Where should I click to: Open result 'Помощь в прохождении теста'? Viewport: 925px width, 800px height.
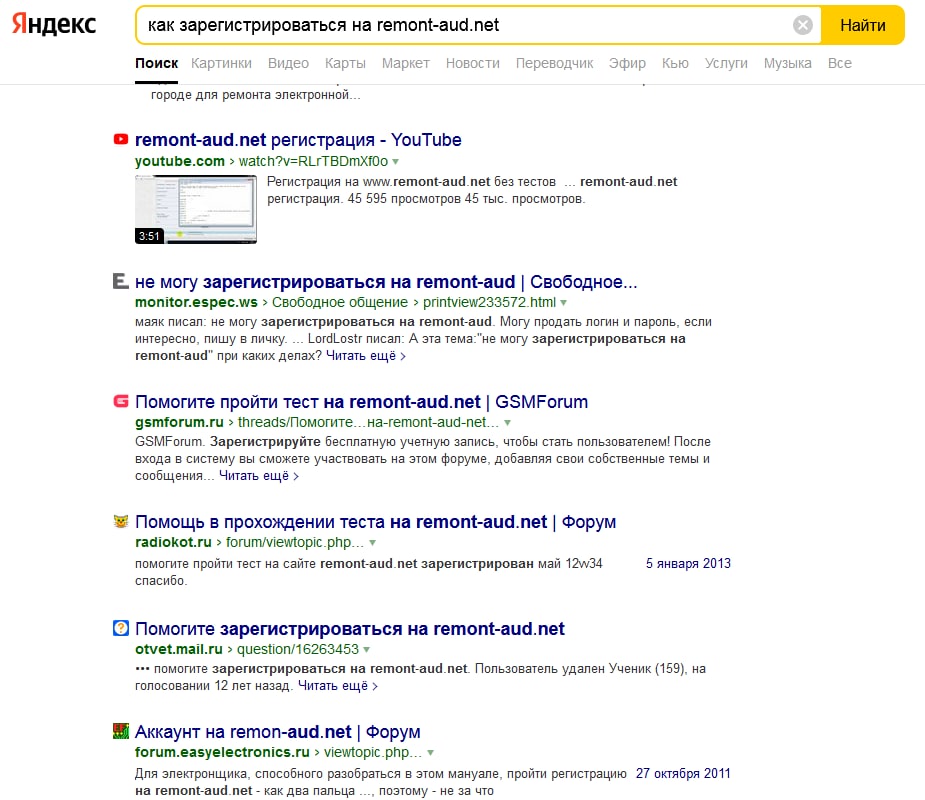pos(375,522)
